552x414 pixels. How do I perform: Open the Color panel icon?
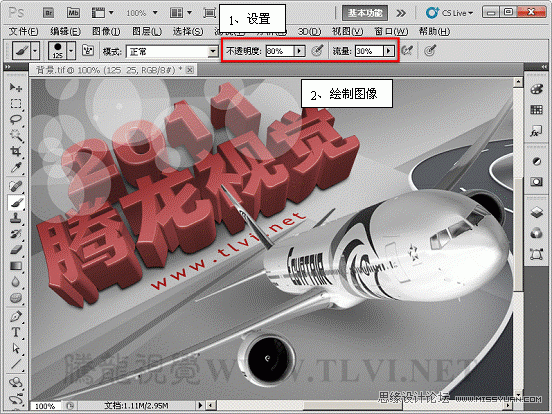[x=536, y=89]
